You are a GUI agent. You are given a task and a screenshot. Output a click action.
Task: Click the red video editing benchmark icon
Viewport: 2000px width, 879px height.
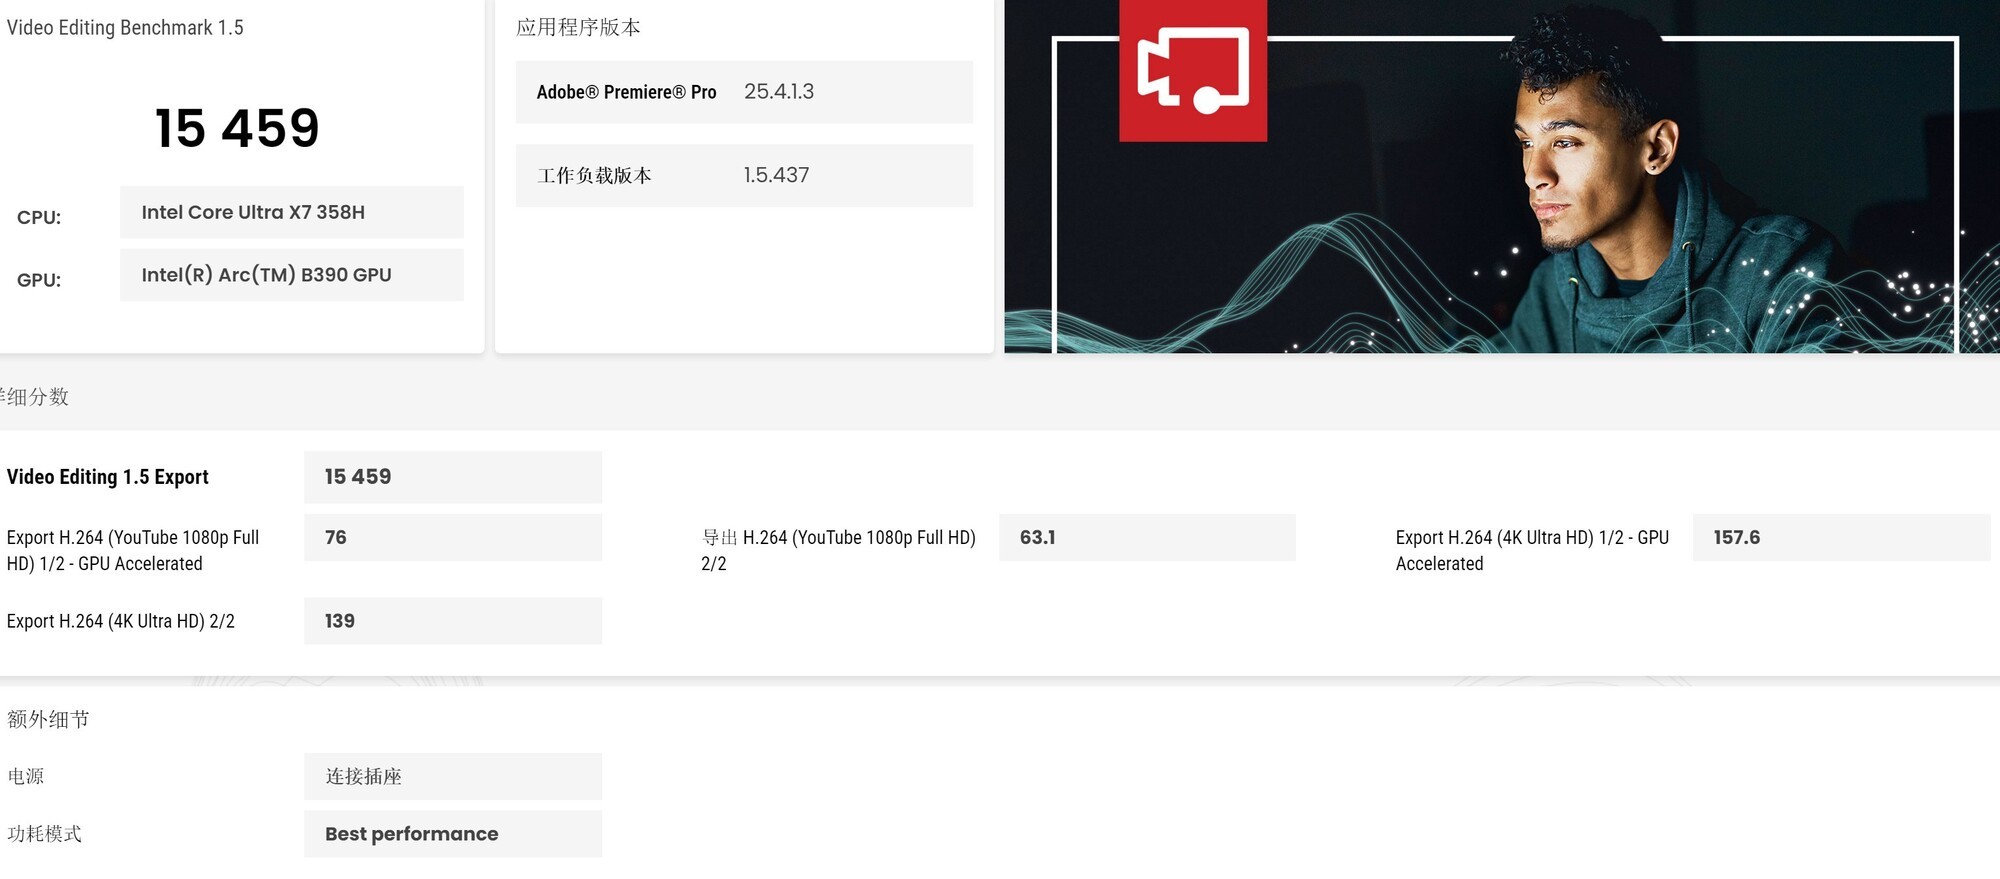(x=1193, y=70)
